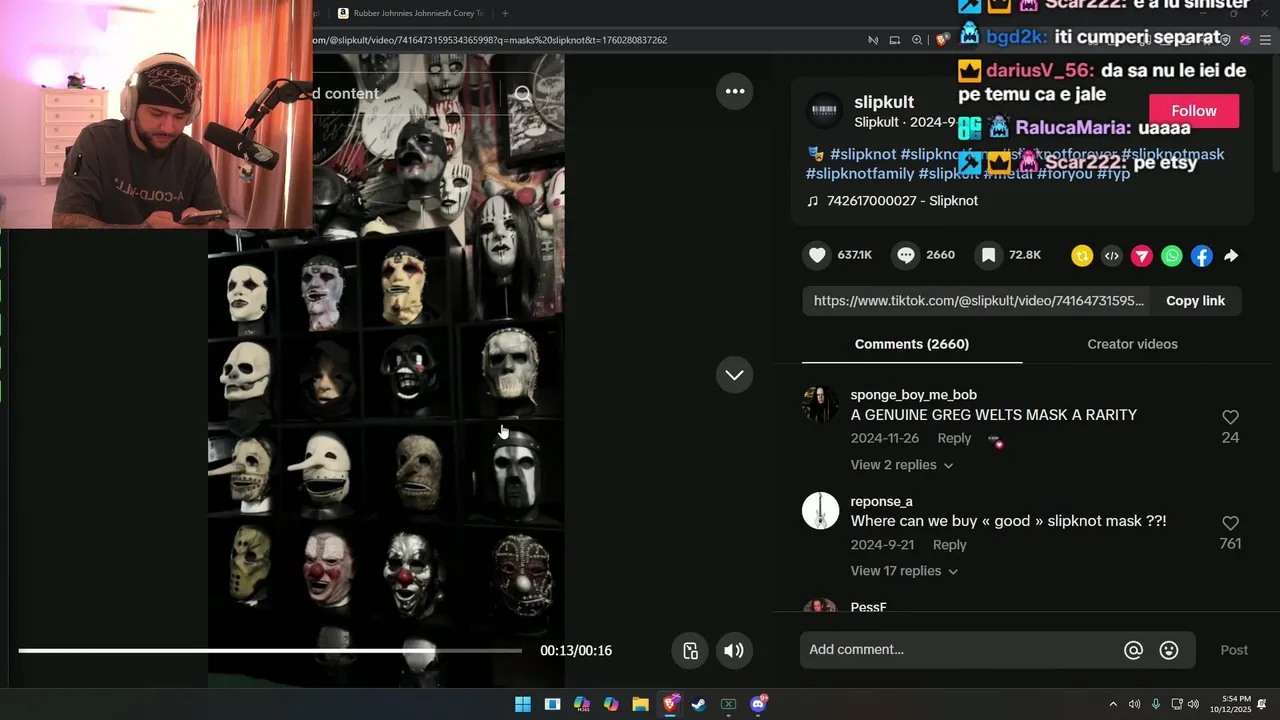This screenshot has width=1280, height=720.
Task: Get embed code icon
Action: click(x=1112, y=256)
